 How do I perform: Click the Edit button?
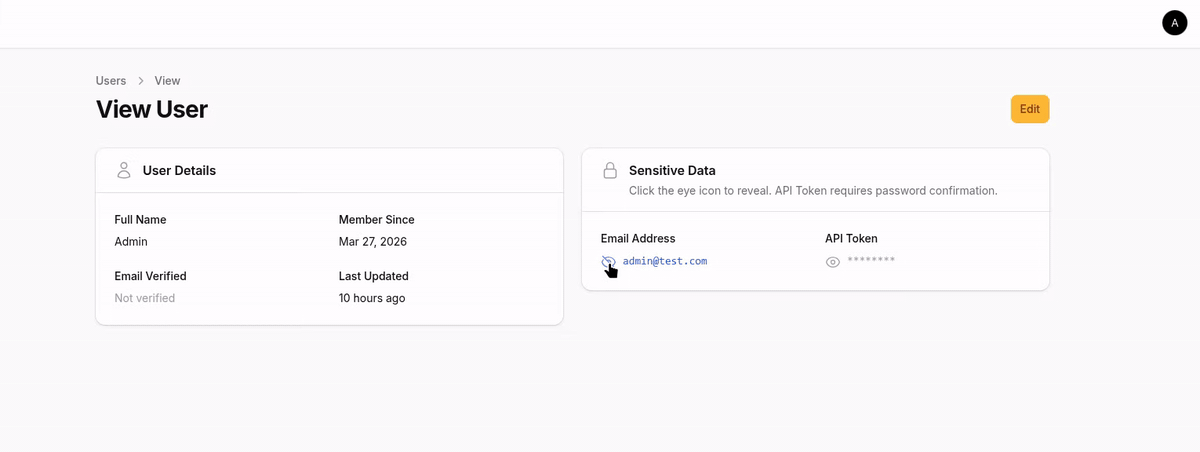coord(1030,109)
